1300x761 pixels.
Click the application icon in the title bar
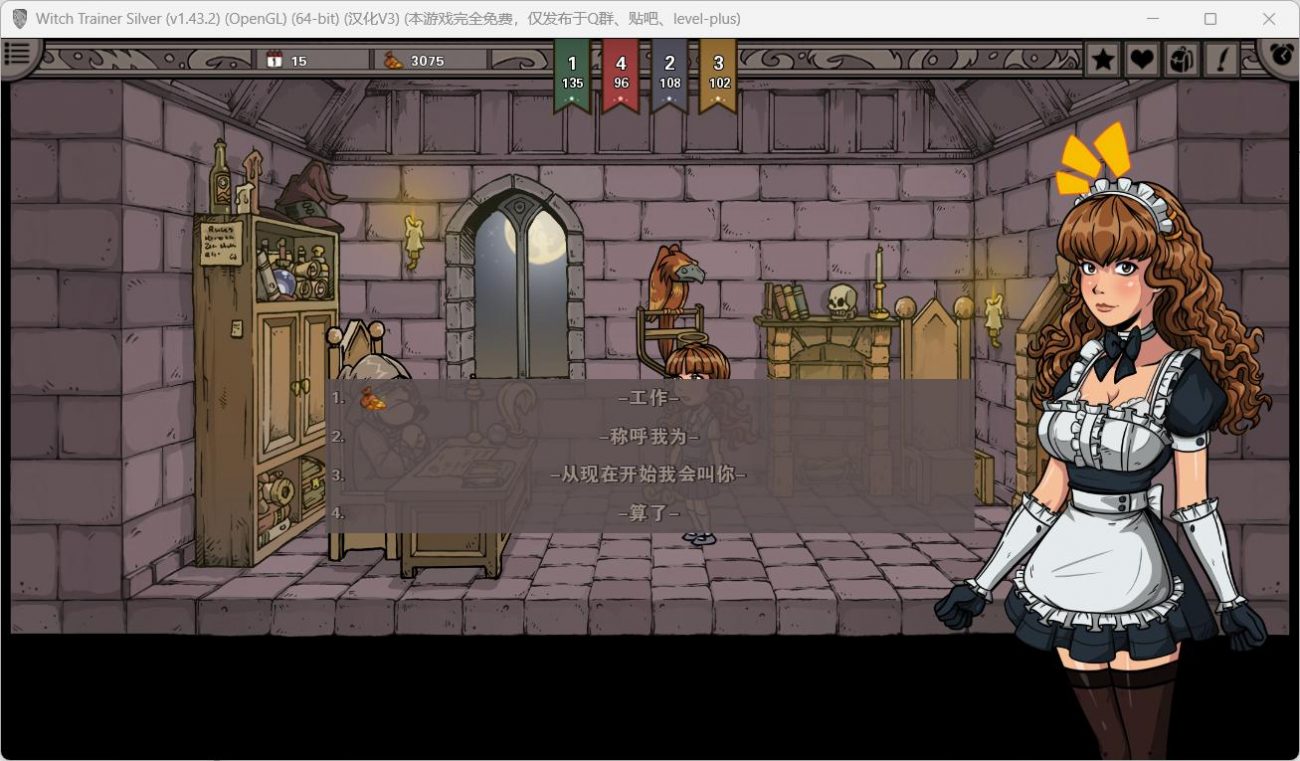click(19, 19)
